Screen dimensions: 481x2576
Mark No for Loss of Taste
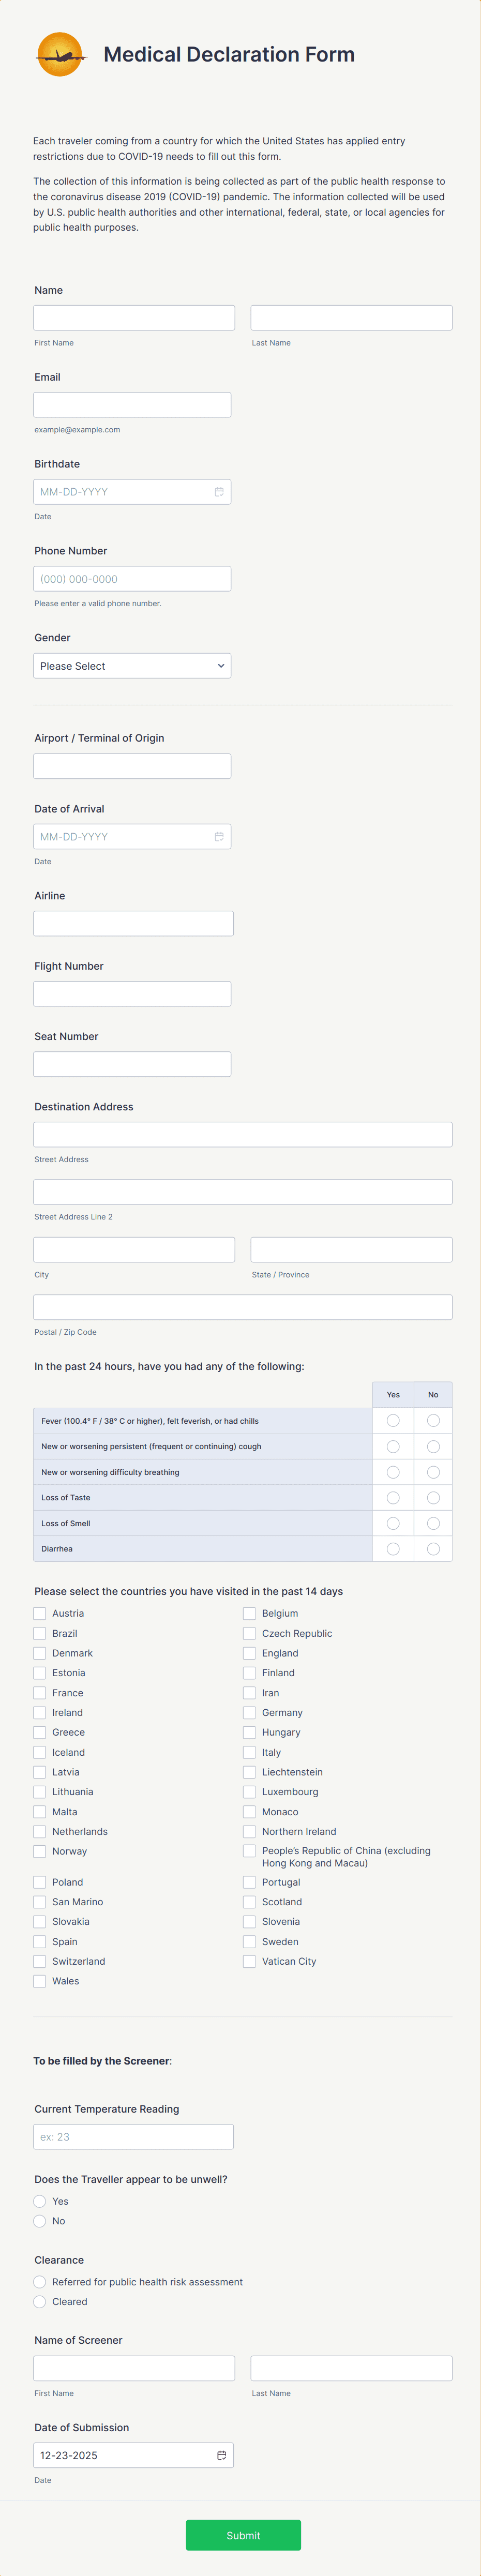pyautogui.click(x=433, y=1497)
